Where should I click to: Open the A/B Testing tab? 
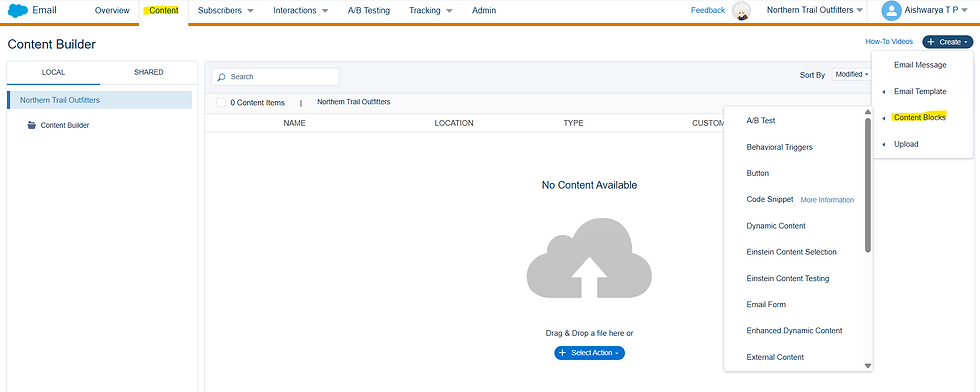click(x=369, y=11)
